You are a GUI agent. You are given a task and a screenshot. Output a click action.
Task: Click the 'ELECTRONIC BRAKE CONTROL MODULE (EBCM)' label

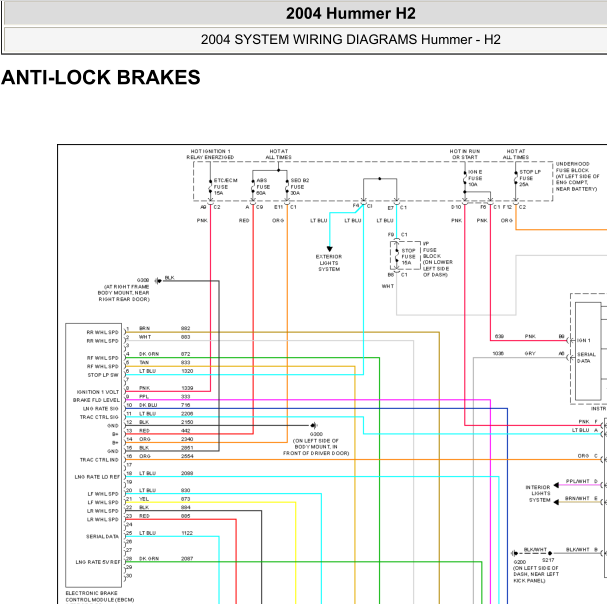[x=100, y=596]
